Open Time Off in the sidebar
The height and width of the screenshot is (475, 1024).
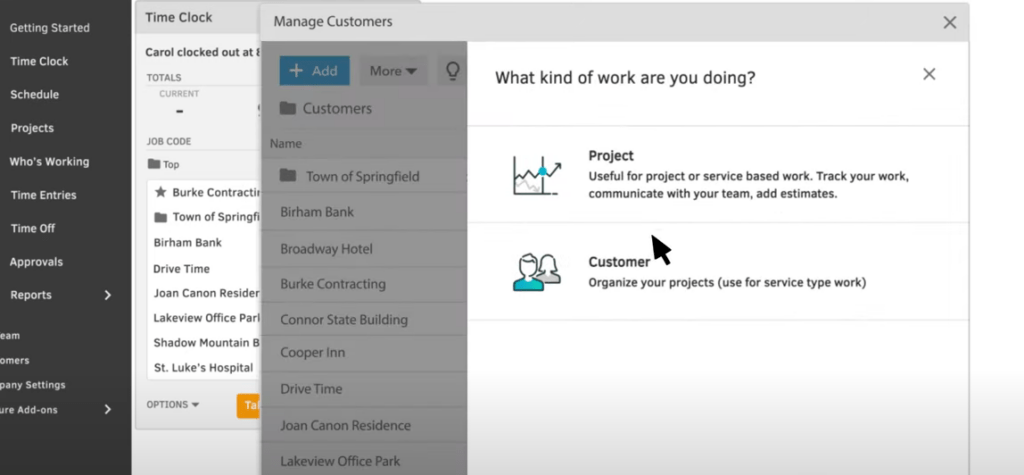pyautogui.click(x=33, y=229)
